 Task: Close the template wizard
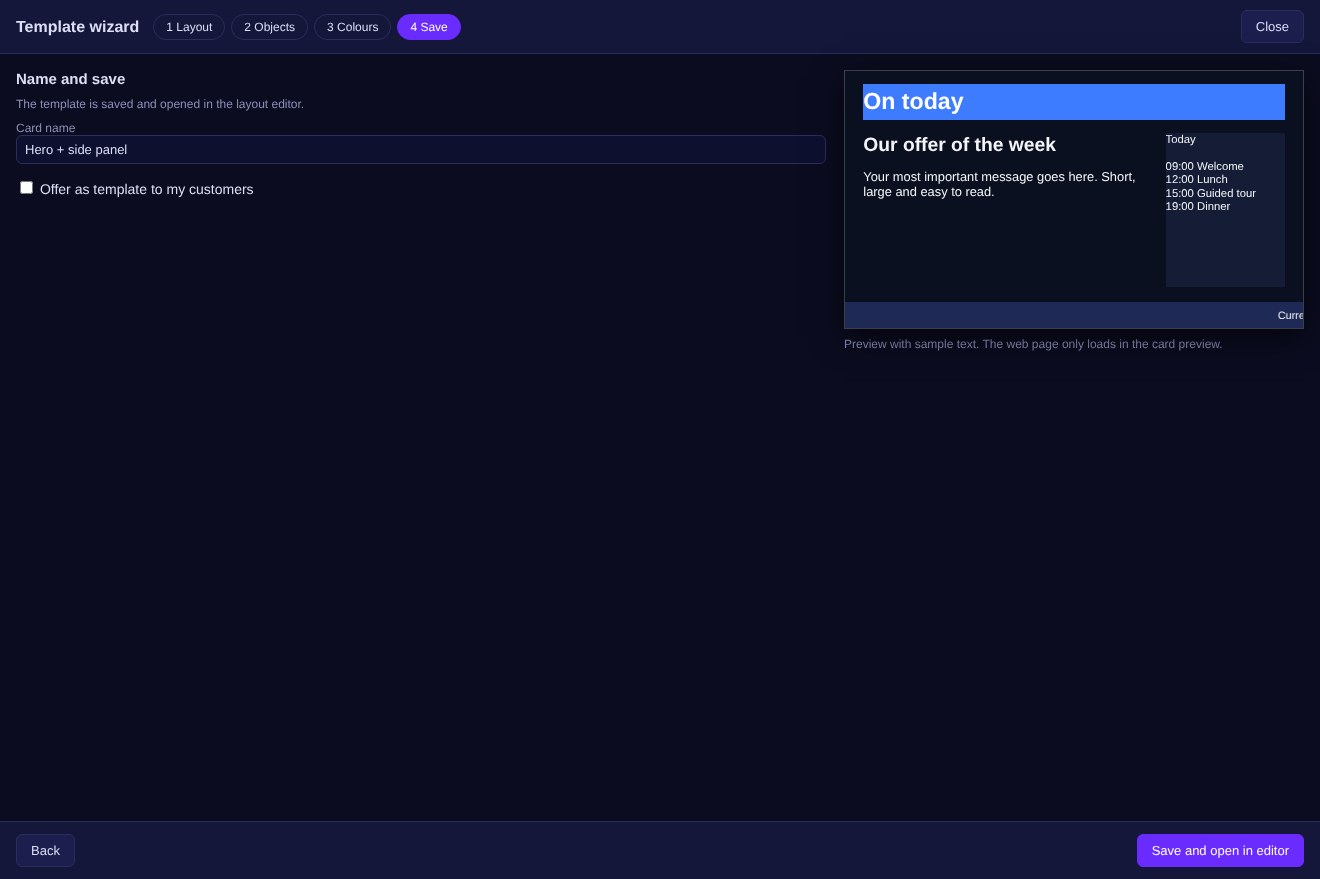[1272, 27]
